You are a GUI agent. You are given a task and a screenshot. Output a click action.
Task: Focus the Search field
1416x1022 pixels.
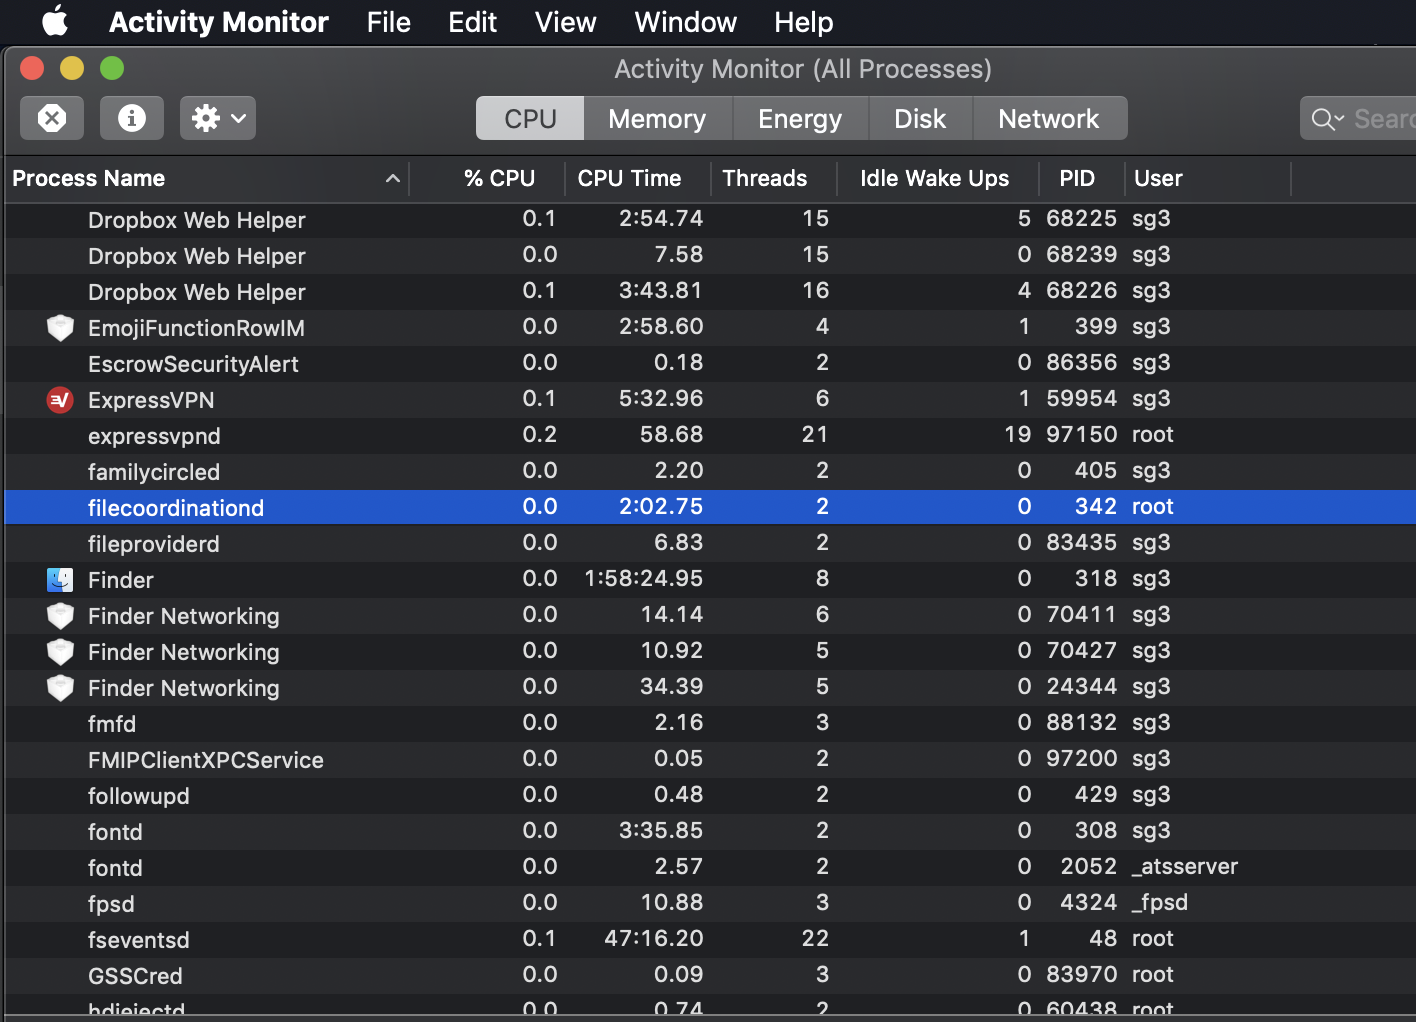click(1358, 118)
